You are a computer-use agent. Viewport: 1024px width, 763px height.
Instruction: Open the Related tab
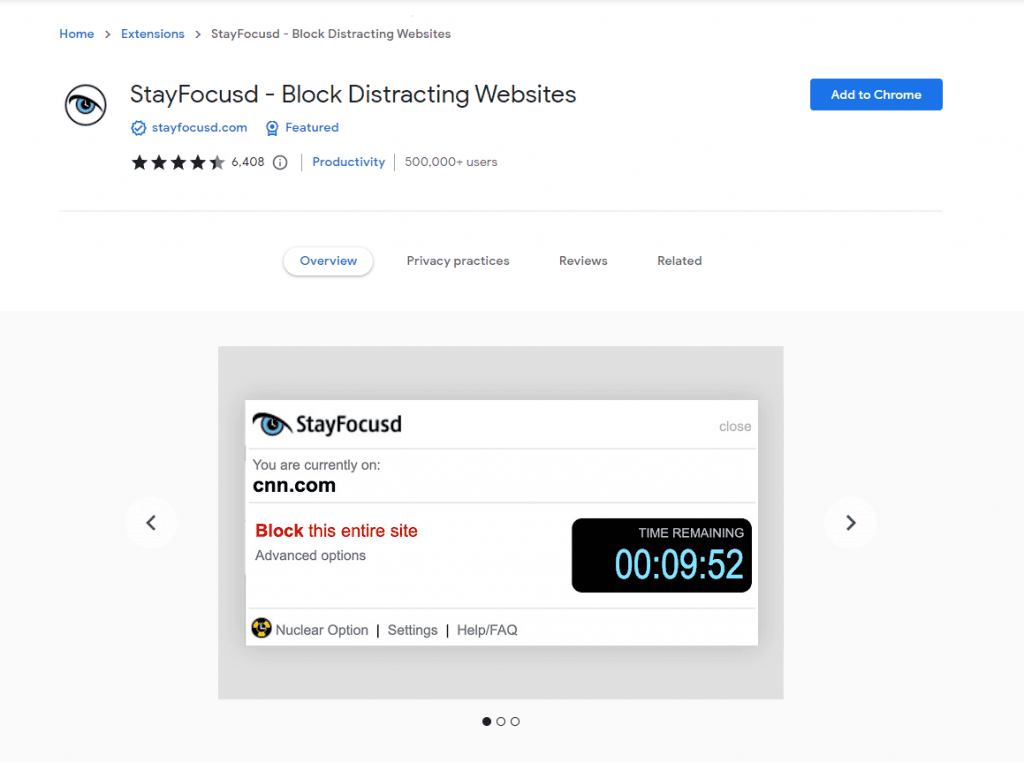(x=679, y=261)
